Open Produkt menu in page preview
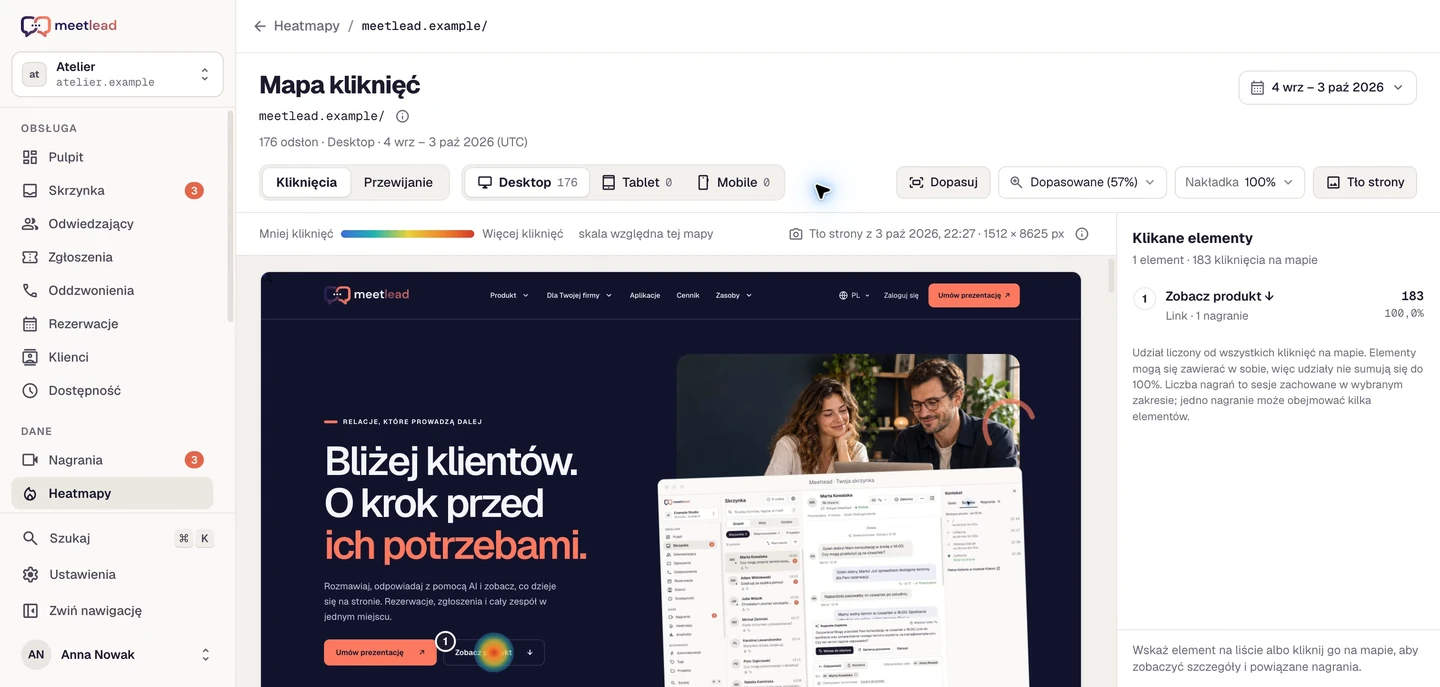The image size is (1440, 687). tap(509, 295)
